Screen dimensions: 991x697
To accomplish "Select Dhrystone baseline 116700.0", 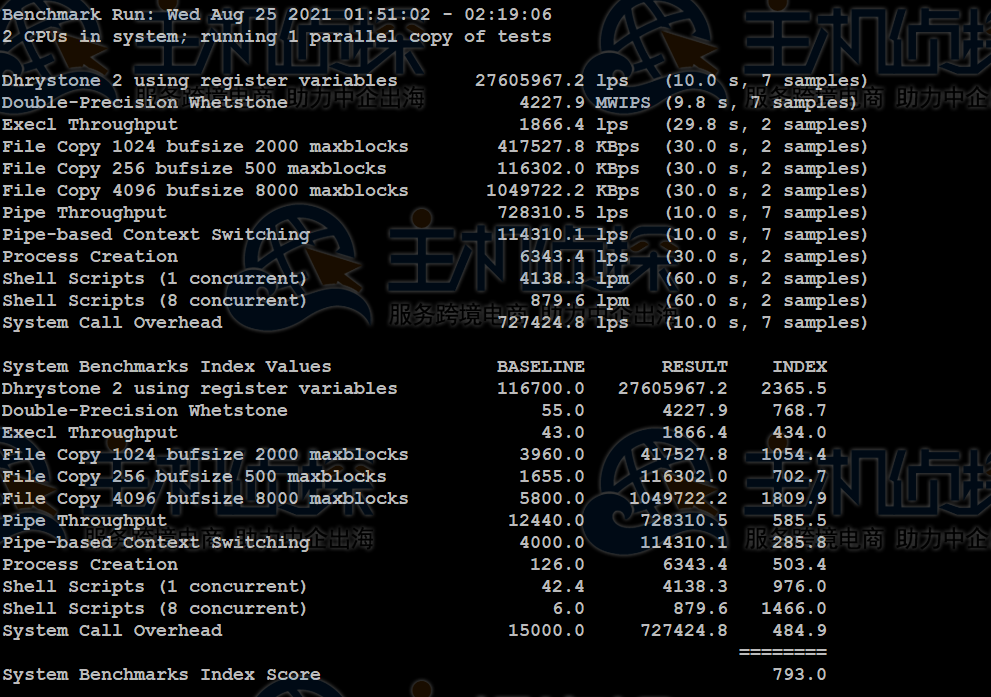I will click(540, 389).
